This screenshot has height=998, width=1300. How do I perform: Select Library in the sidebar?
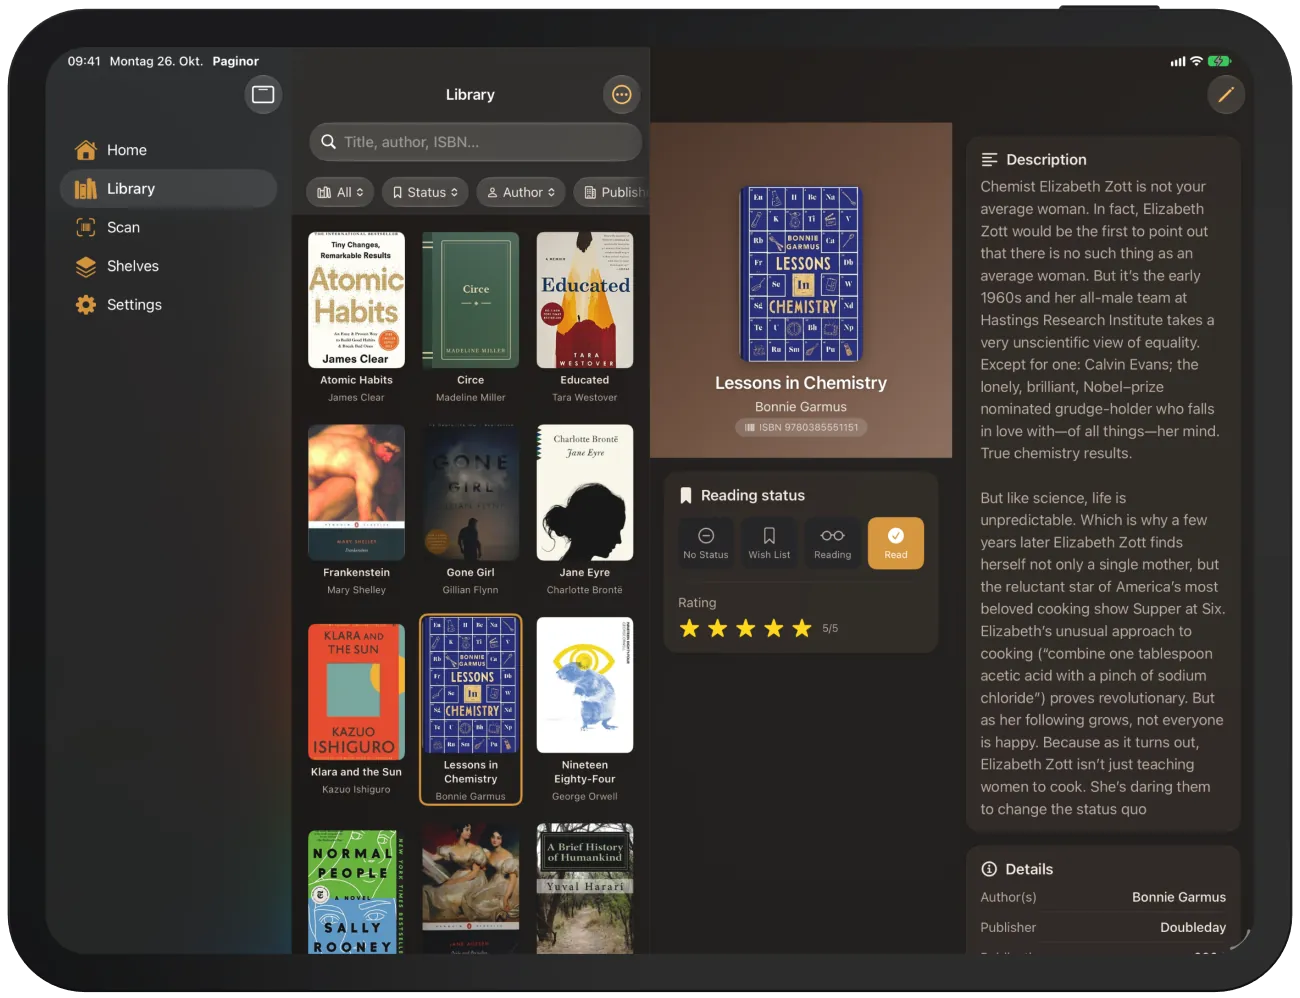[x=168, y=189]
